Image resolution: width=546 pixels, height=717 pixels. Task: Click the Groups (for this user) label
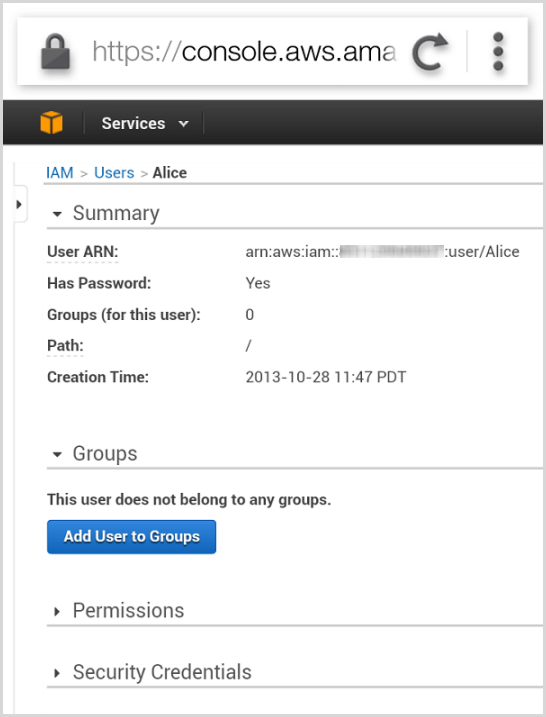click(124, 315)
